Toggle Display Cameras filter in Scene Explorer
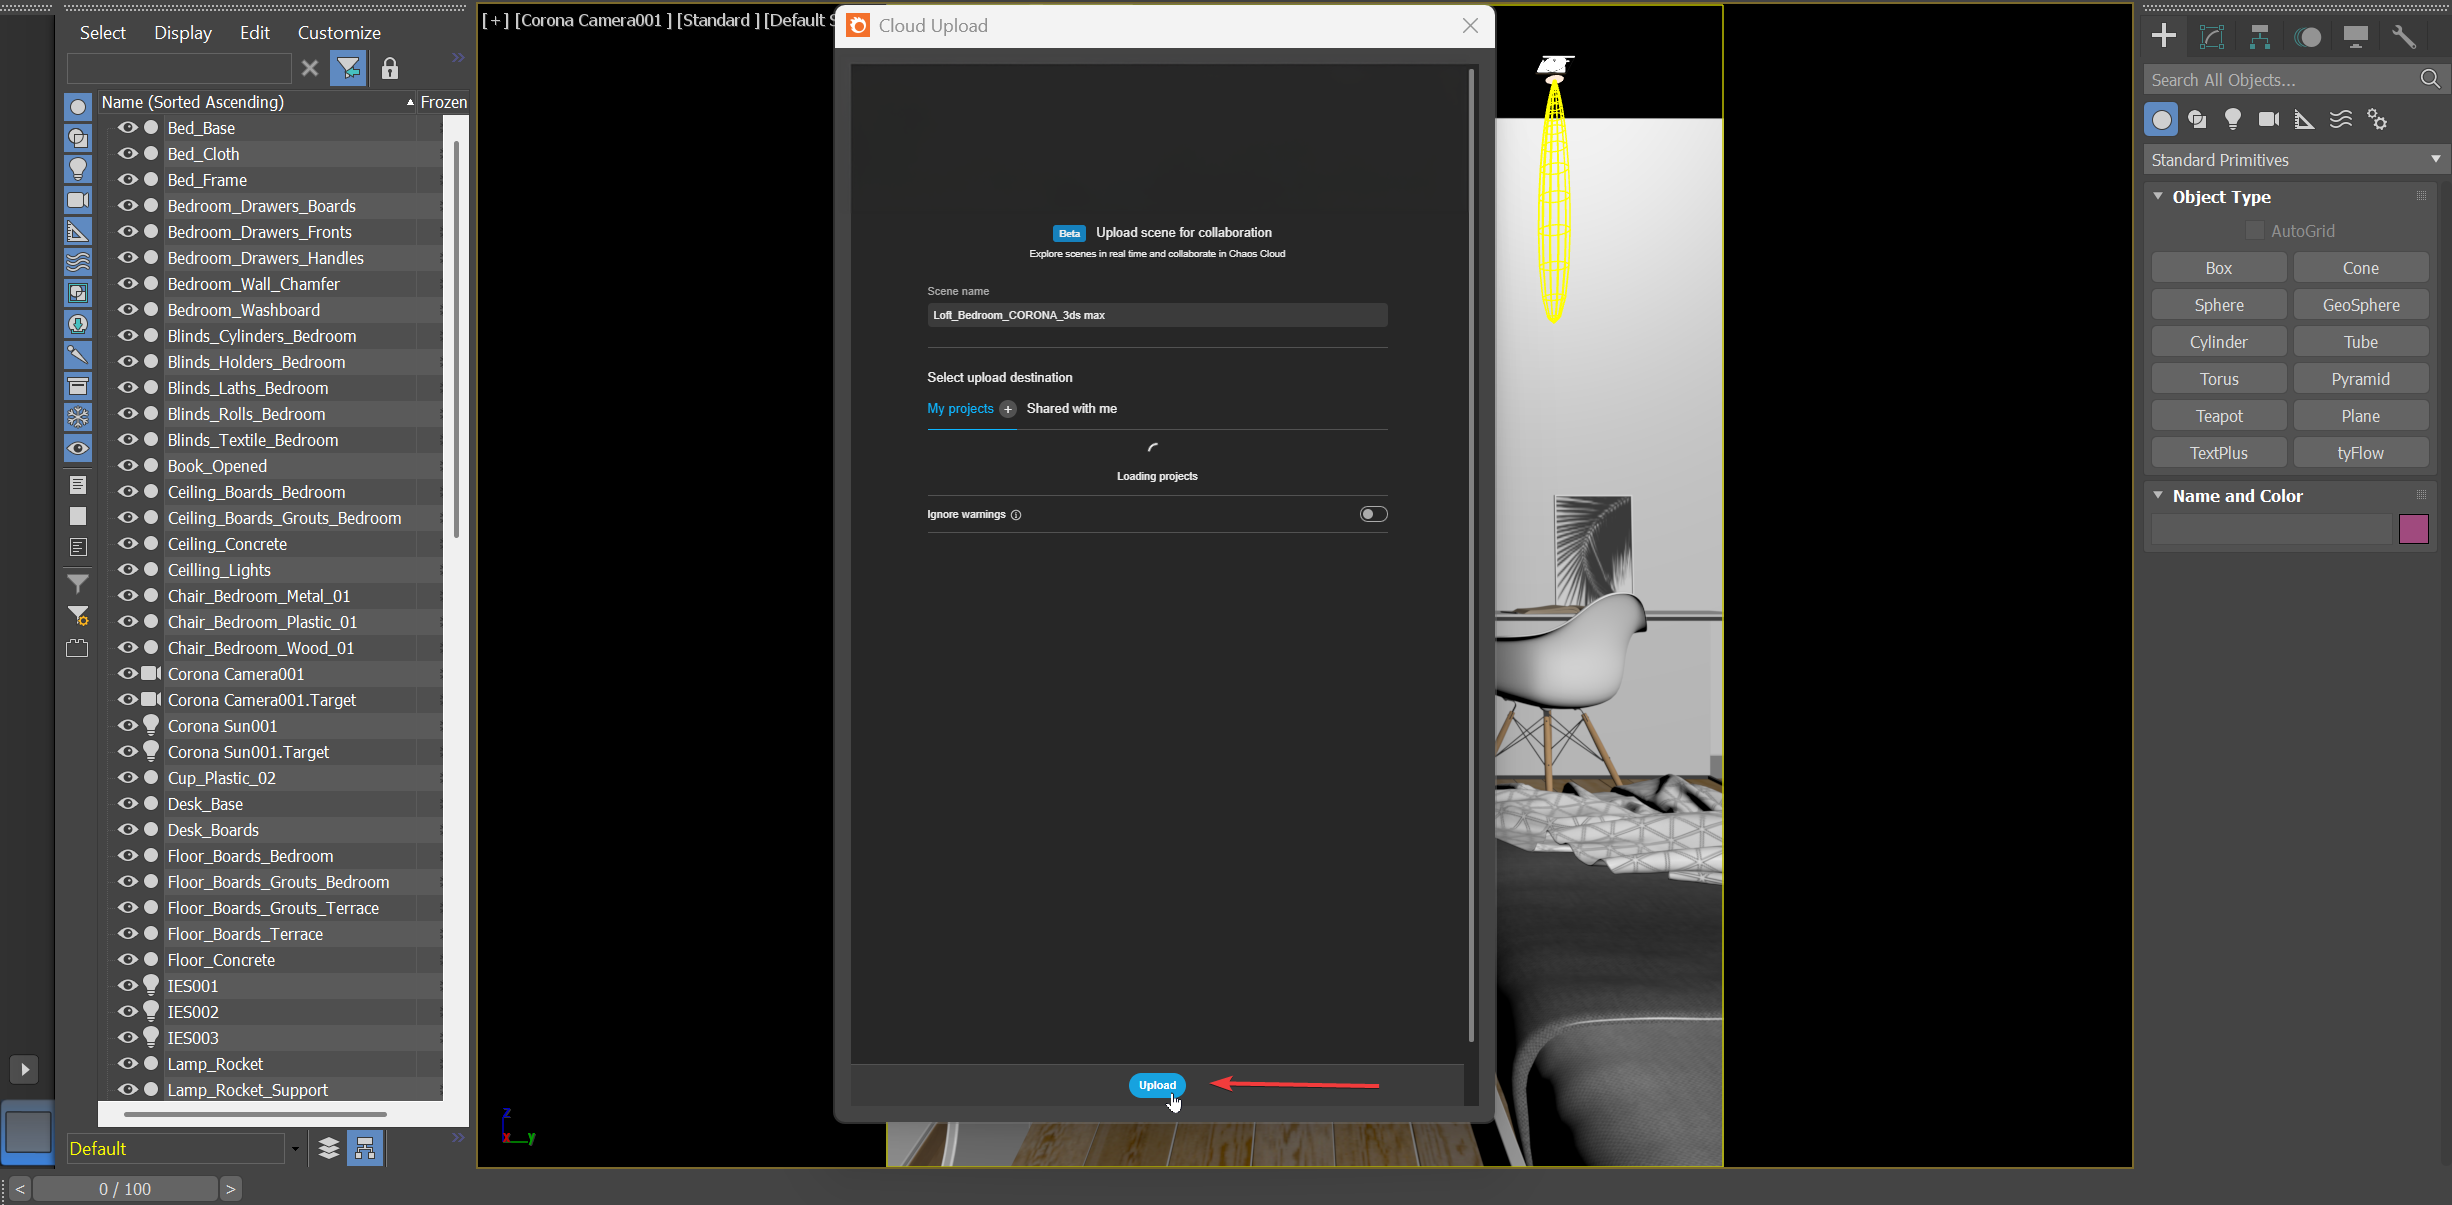 [78, 200]
